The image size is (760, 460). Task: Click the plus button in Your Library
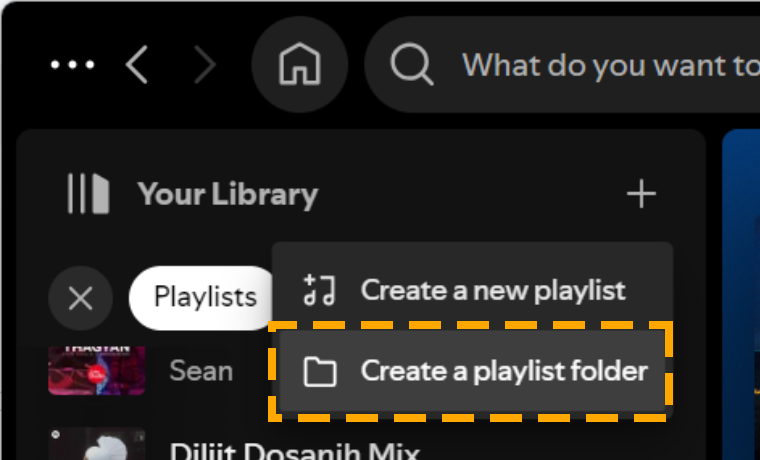pyautogui.click(x=641, y=194)
